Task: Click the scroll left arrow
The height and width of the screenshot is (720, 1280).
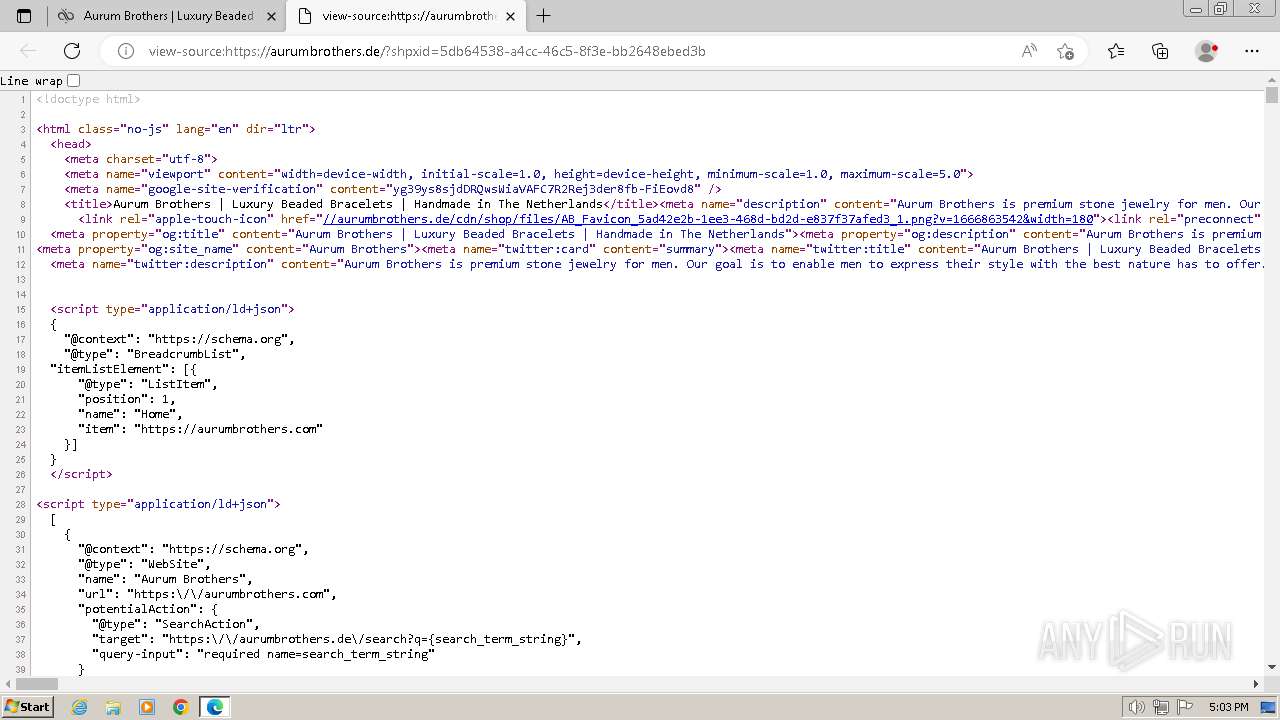Action: click(x=6, y=684)
